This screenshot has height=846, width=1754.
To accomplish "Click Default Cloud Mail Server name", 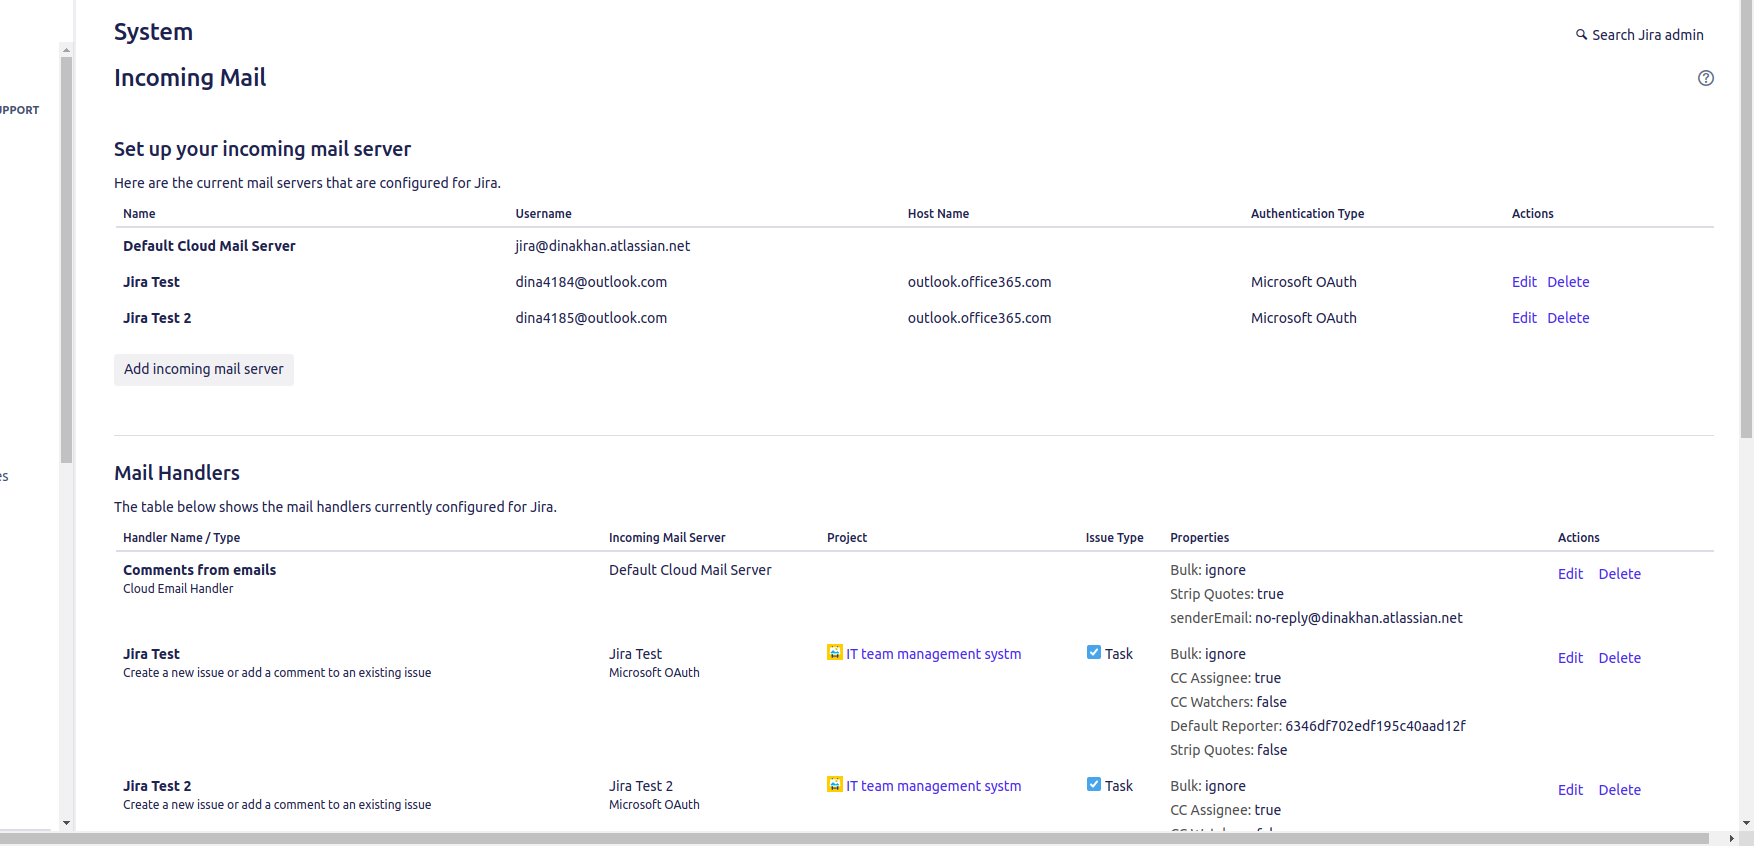I will pos(209,246).
